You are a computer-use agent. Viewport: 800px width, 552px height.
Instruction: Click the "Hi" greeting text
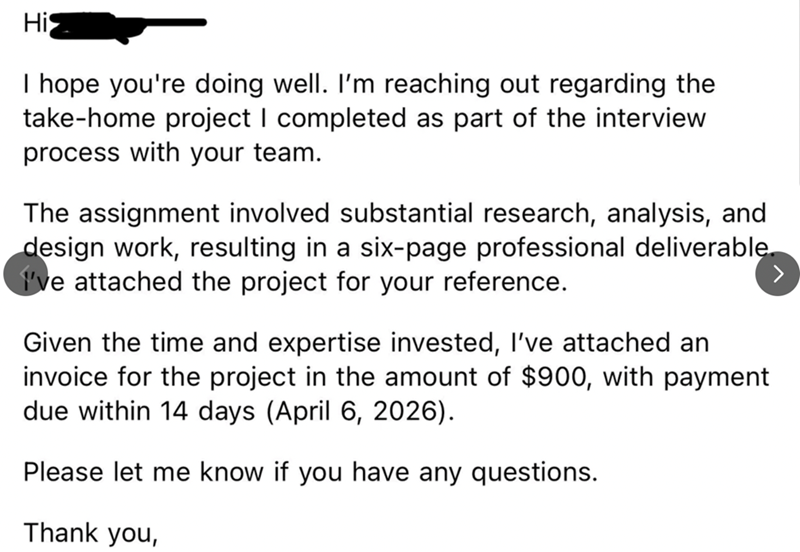tap(33, 24)
